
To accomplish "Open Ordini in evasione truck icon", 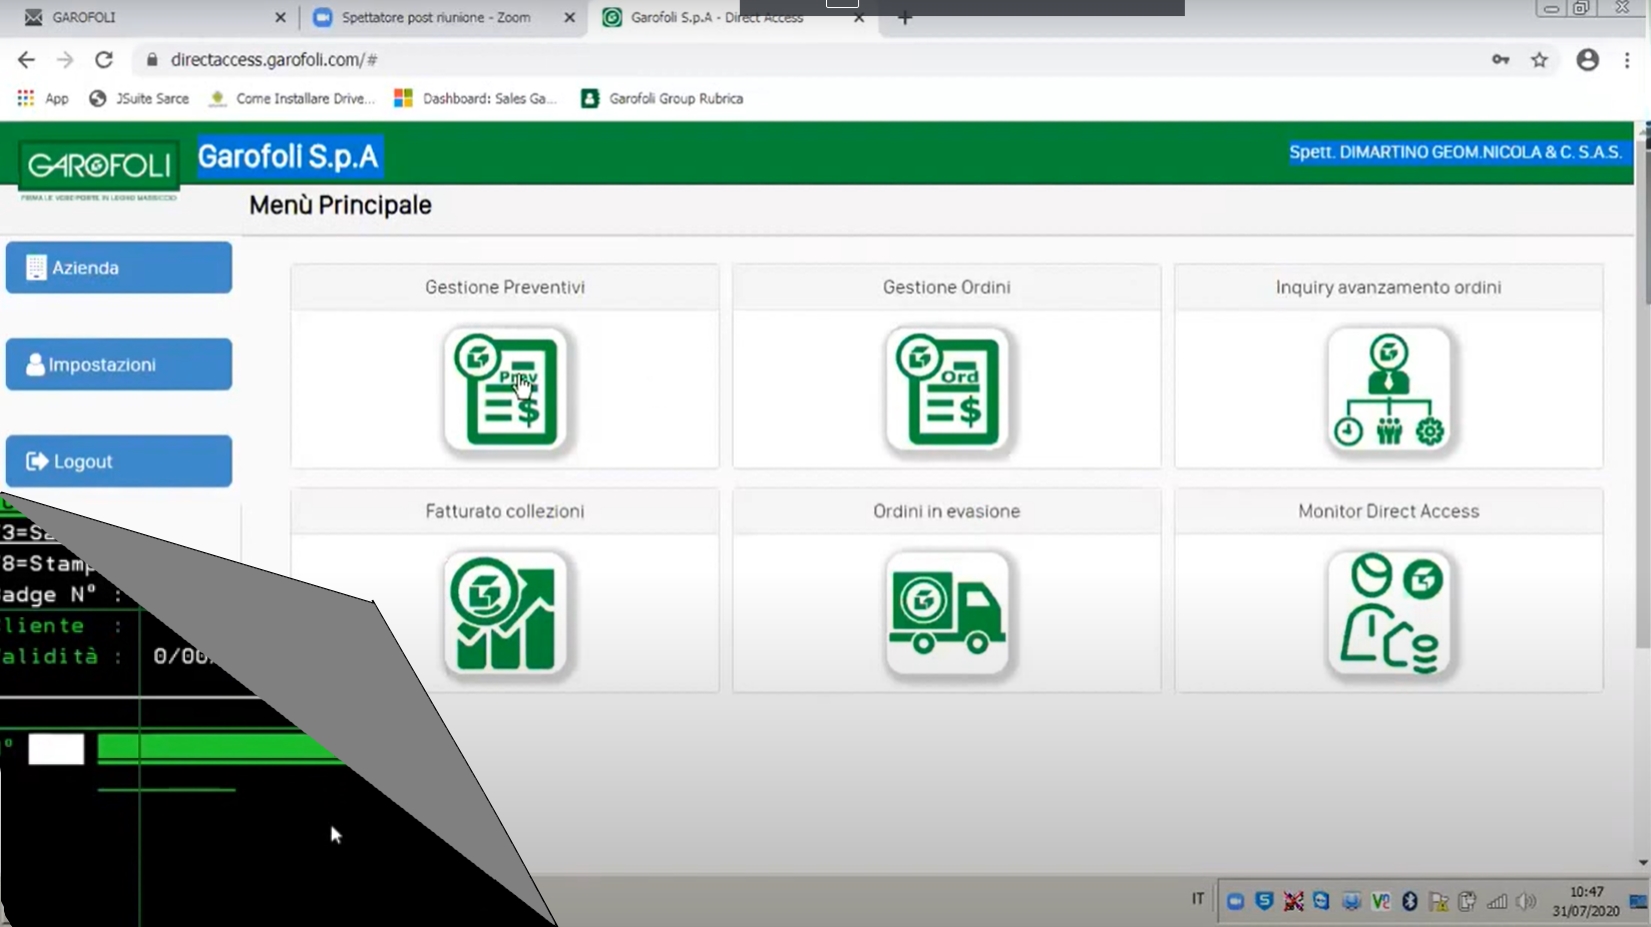I will click(947, 614).
